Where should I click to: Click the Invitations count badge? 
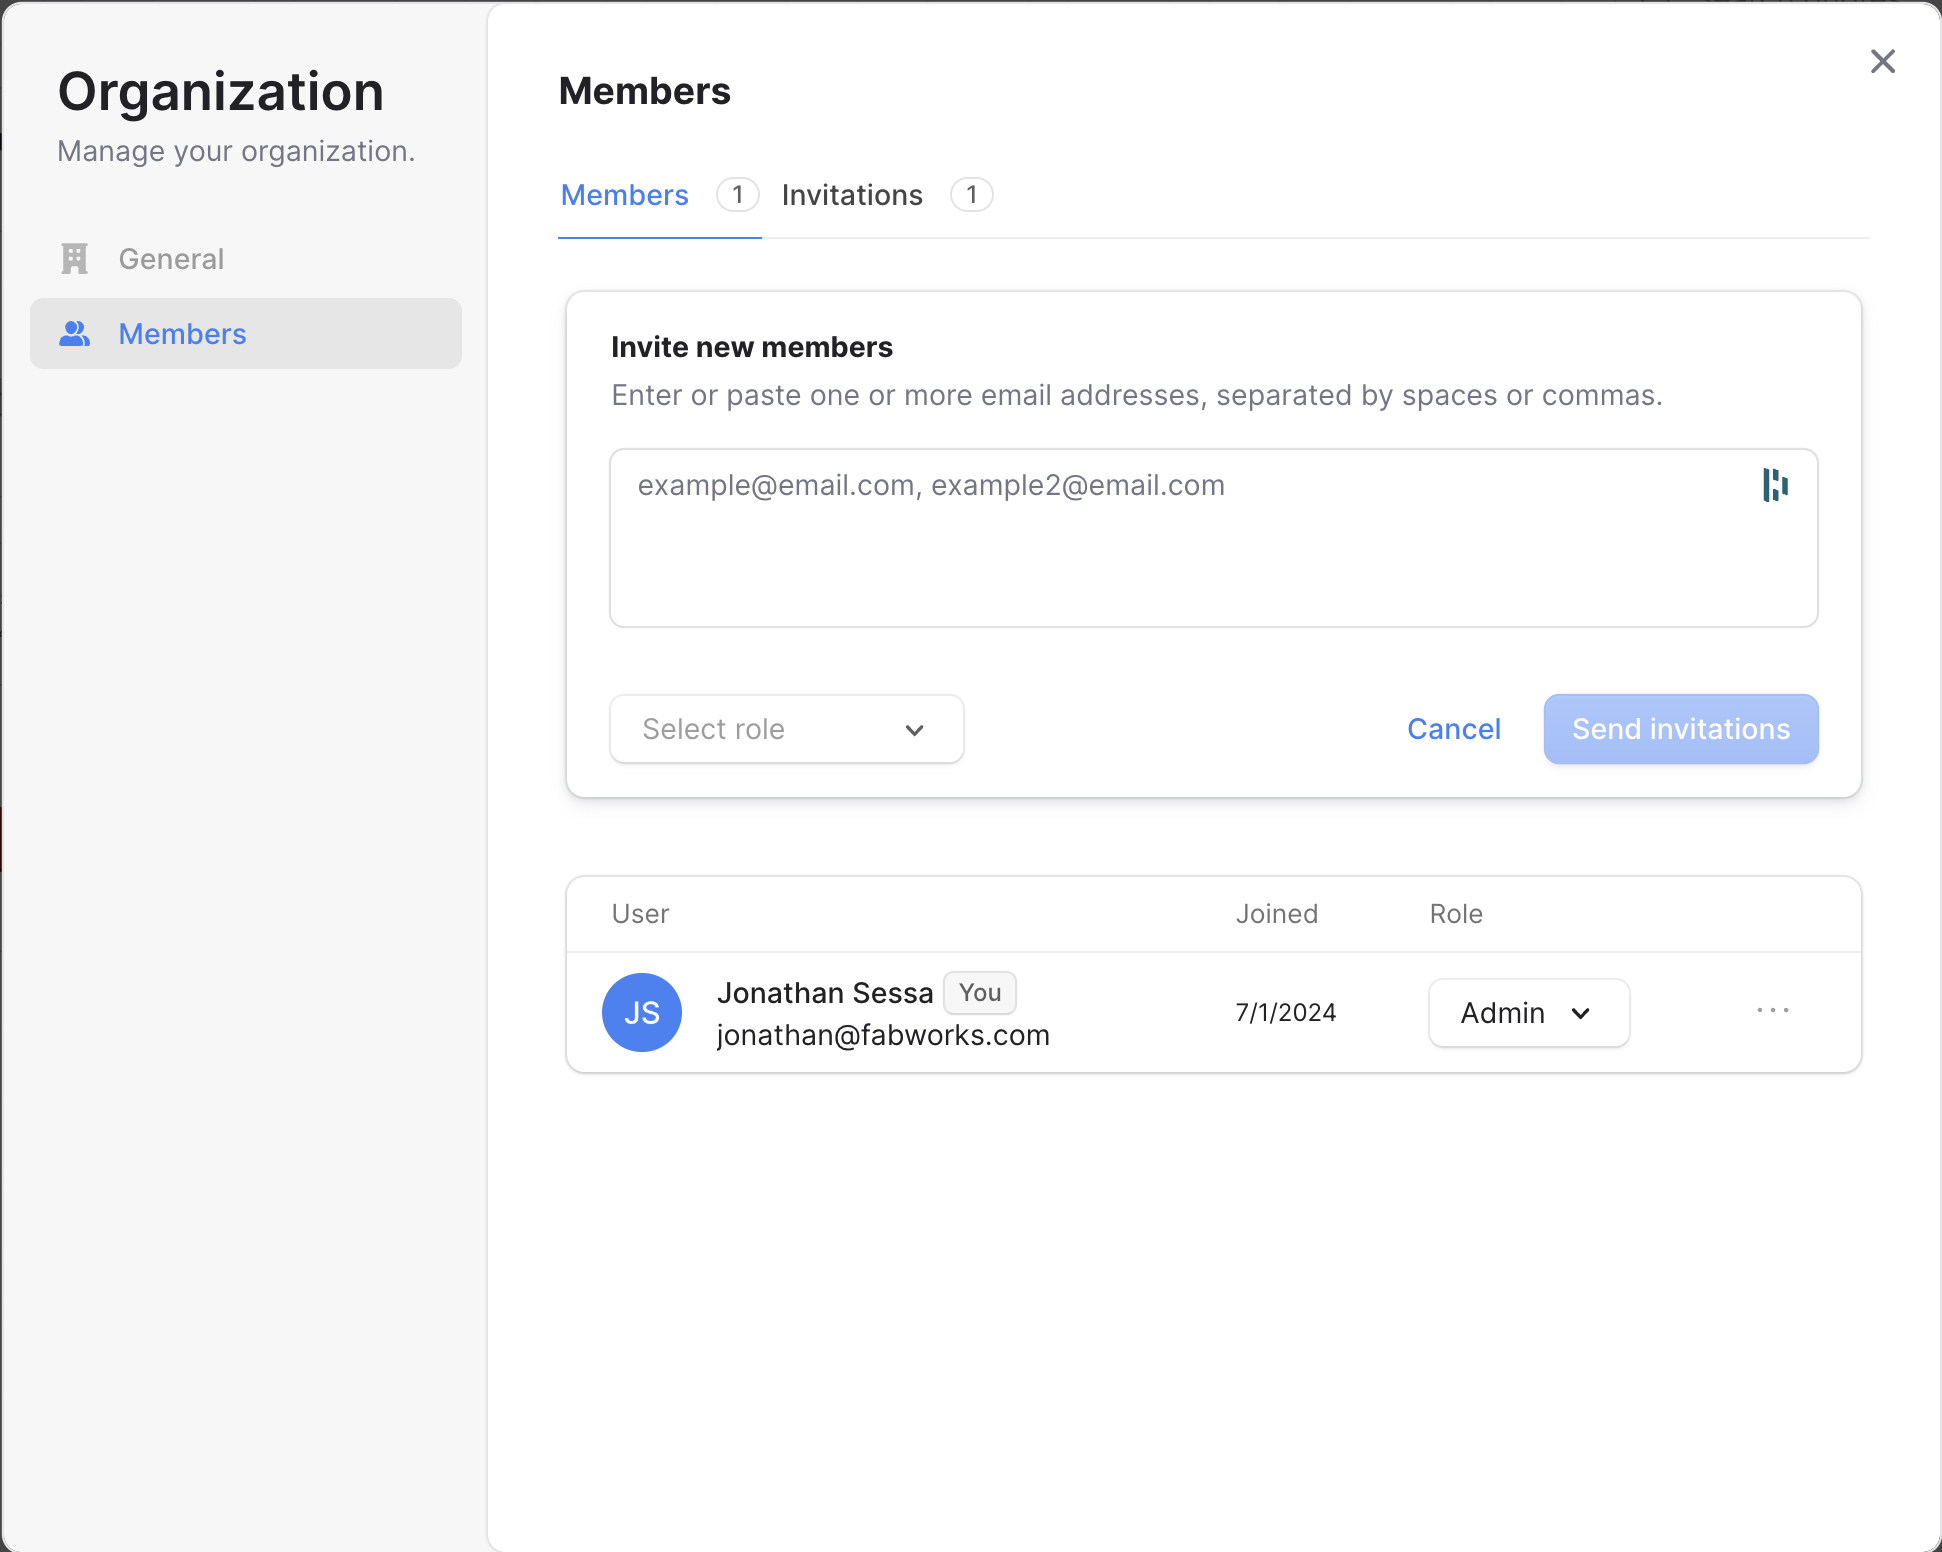pos(971,195)
